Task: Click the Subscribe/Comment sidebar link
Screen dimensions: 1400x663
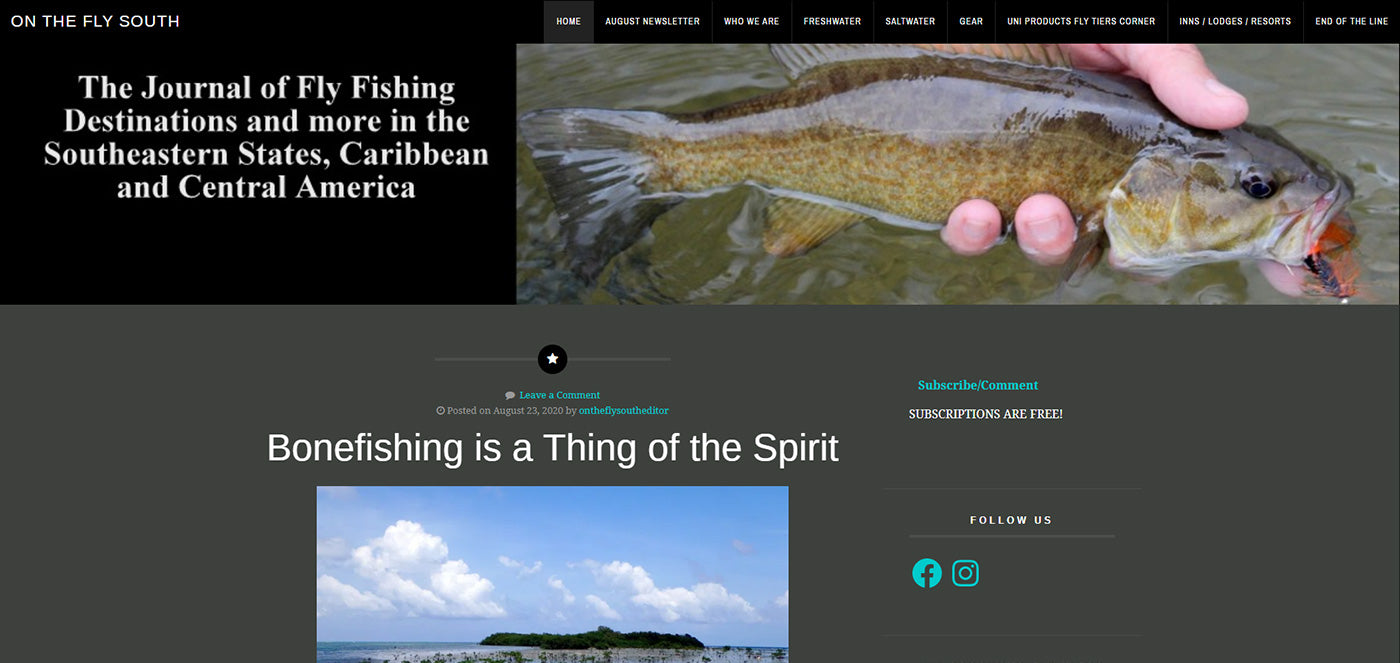Action: click(978, 385)
